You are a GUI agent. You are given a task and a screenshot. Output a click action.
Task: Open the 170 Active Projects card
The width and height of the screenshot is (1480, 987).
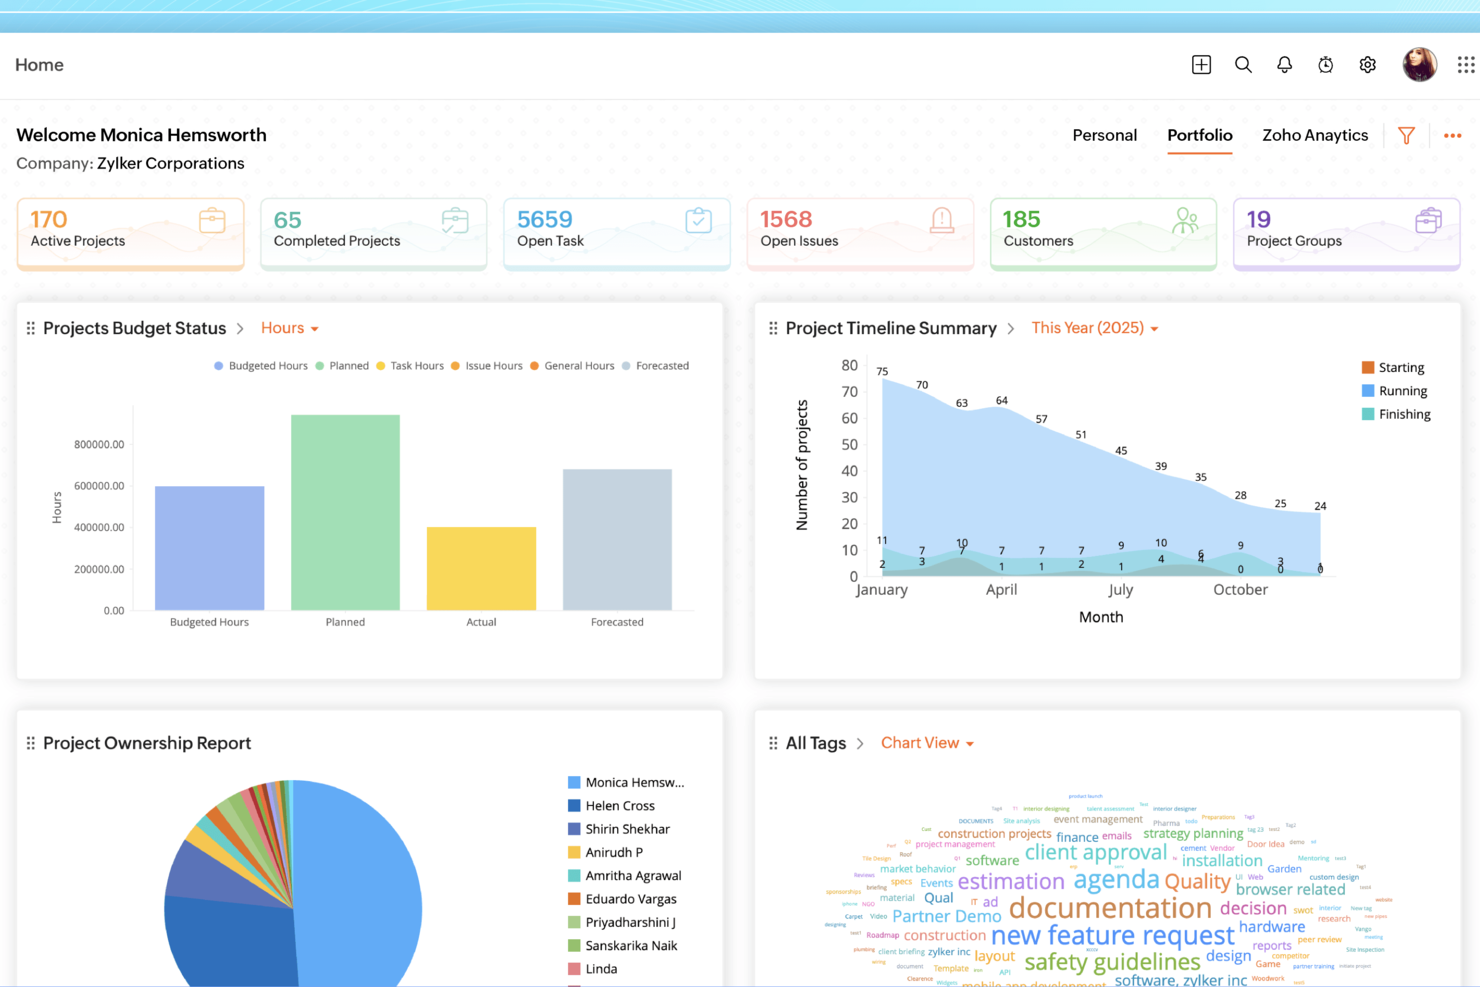click(x=130, y=232)
